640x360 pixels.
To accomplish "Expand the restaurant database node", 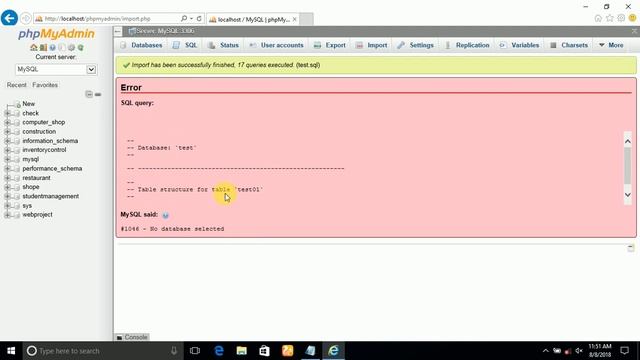I will point(7,178).
